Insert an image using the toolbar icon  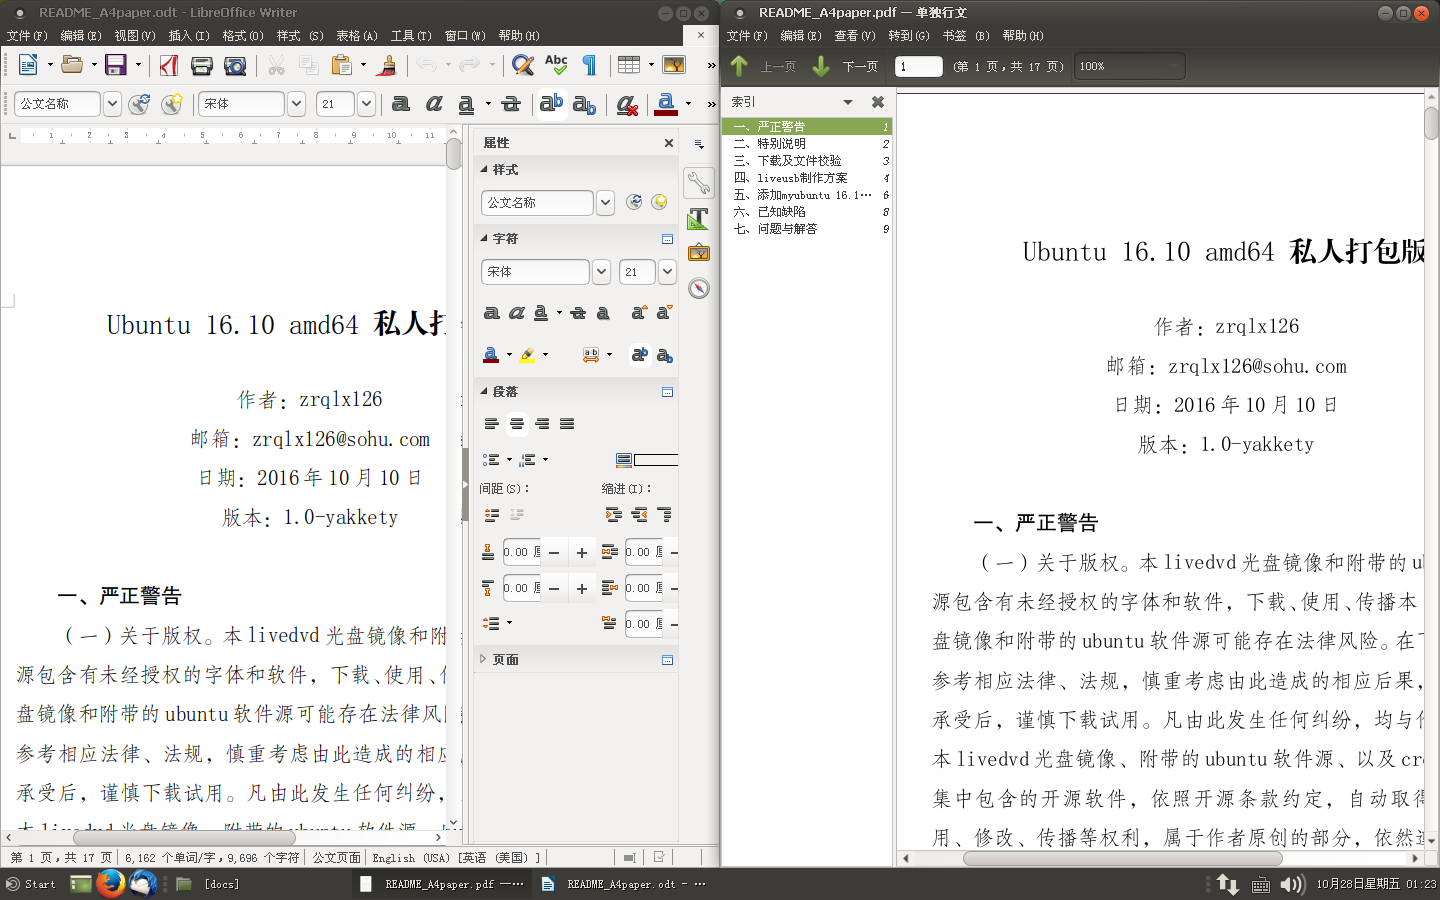pos(675,65)
